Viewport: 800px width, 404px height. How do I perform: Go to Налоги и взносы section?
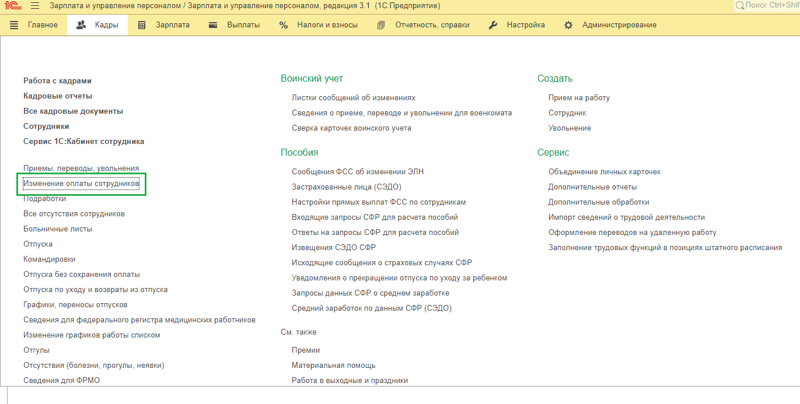click(327, 25)
